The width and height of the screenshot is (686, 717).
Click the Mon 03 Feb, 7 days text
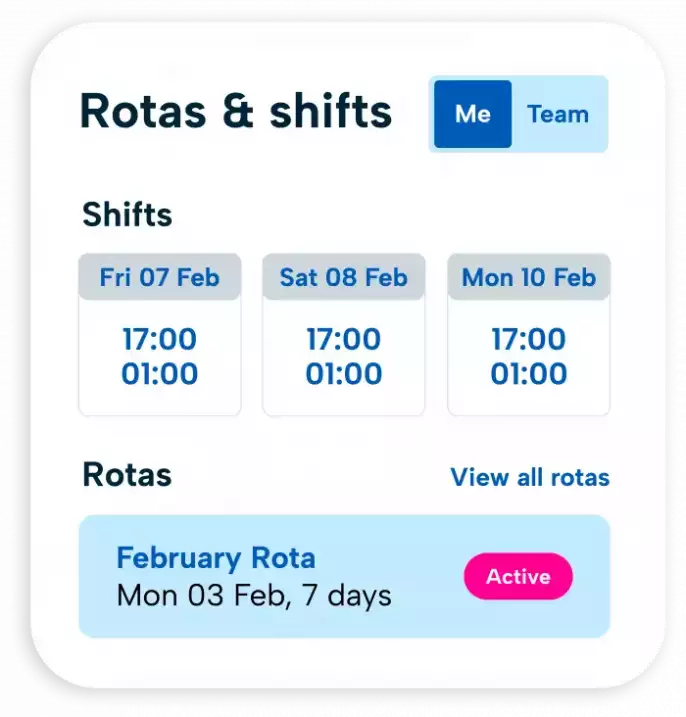(254, 596)
